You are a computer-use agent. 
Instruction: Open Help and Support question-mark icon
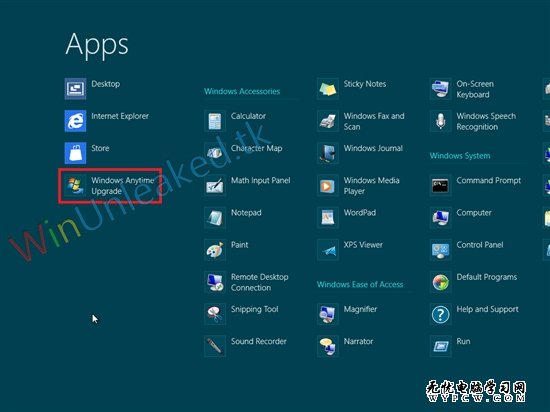pyautogui.click(x=441, y=314)
